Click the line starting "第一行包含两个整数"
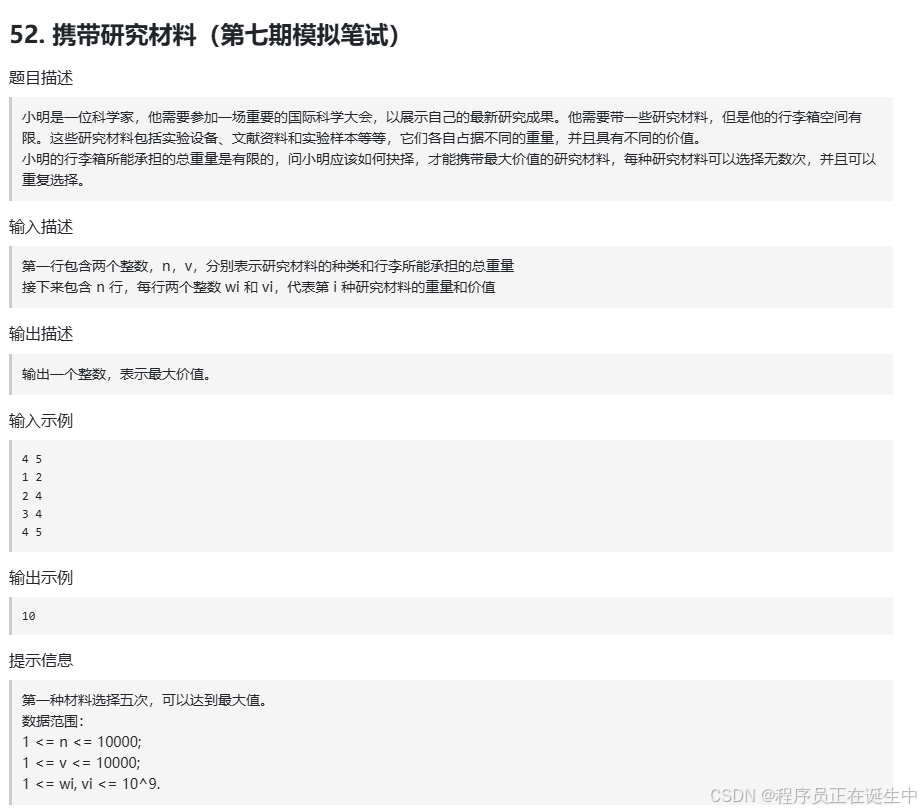 tap(268, 266)
